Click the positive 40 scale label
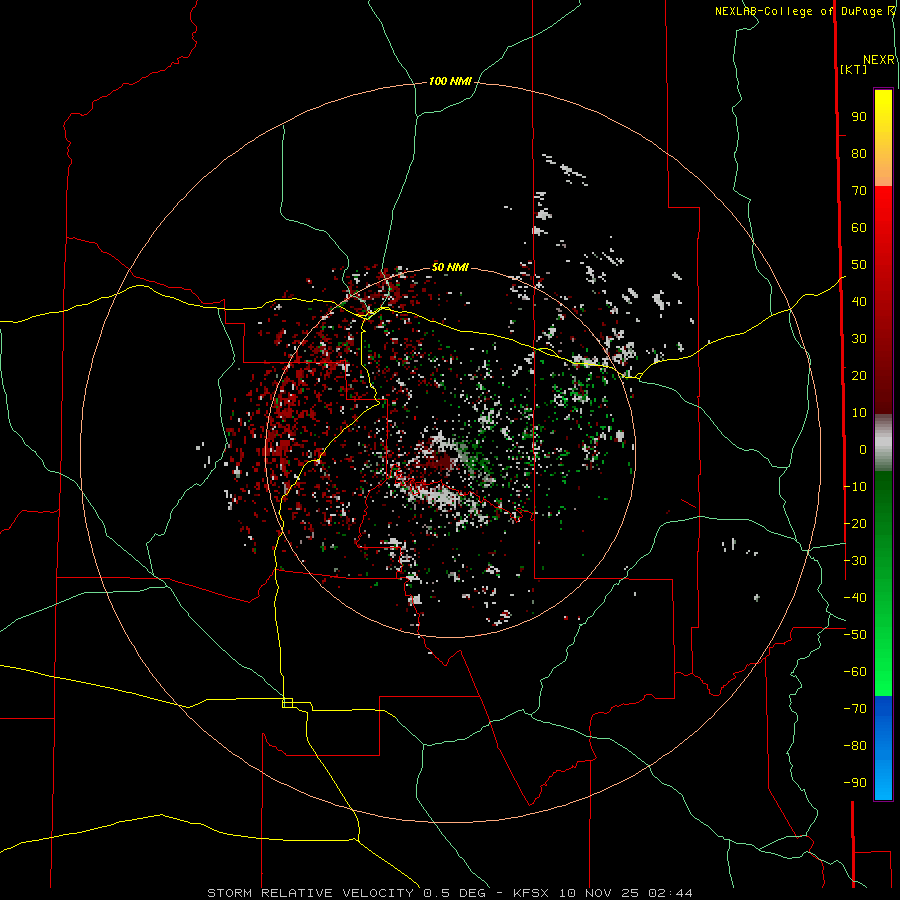The image size is (900, 900). pyautogui.click(x=859, y=302)
